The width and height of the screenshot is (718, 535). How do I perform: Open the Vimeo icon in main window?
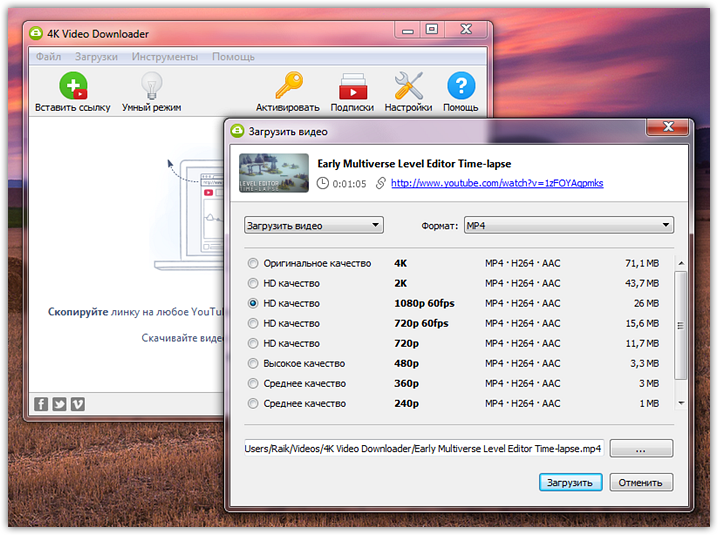click(77, 404)
